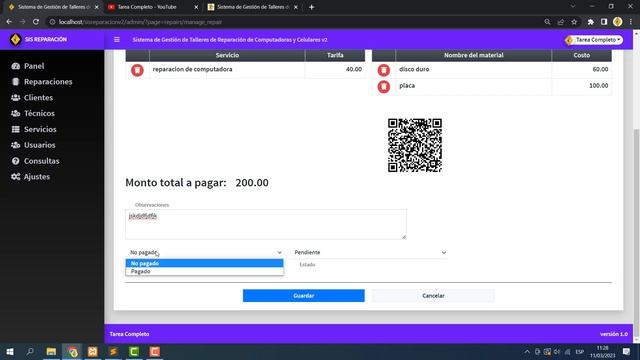Open the Pendiente status dropdown
This screenshot has height=360, width=640.
(x=369, y=253)
